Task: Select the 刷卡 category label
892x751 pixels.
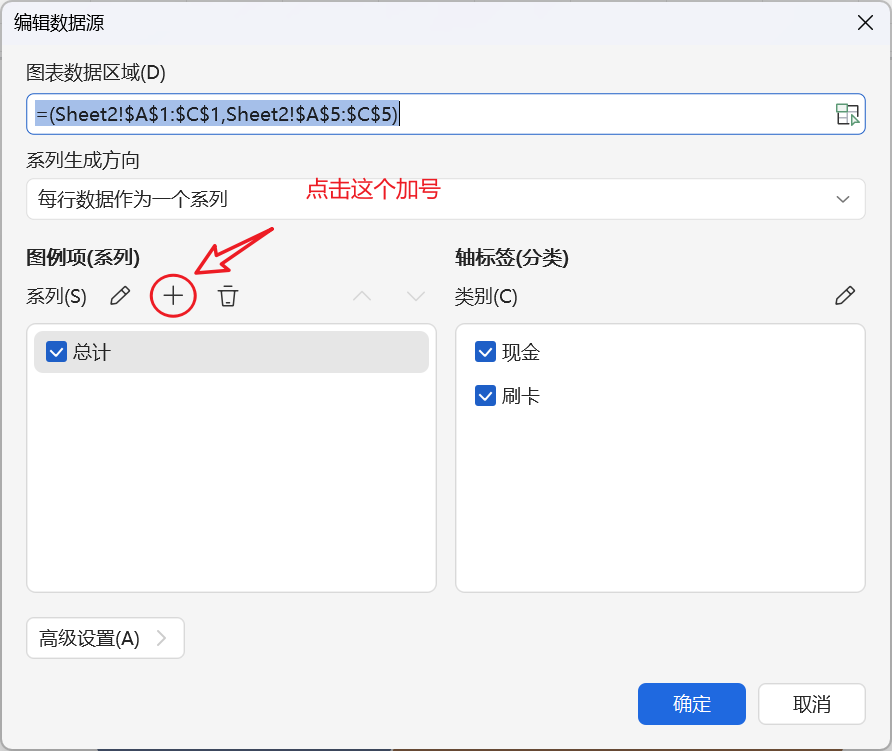Action: (521, 396)
